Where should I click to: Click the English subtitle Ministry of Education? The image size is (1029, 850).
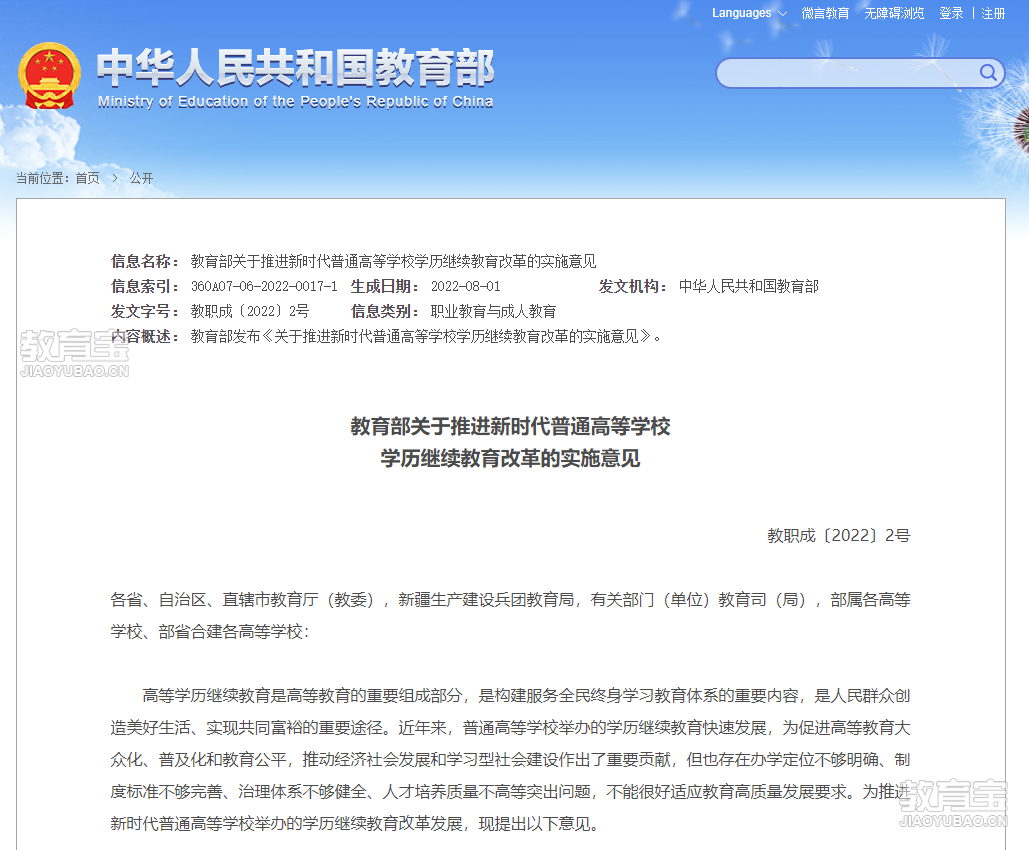295,102
